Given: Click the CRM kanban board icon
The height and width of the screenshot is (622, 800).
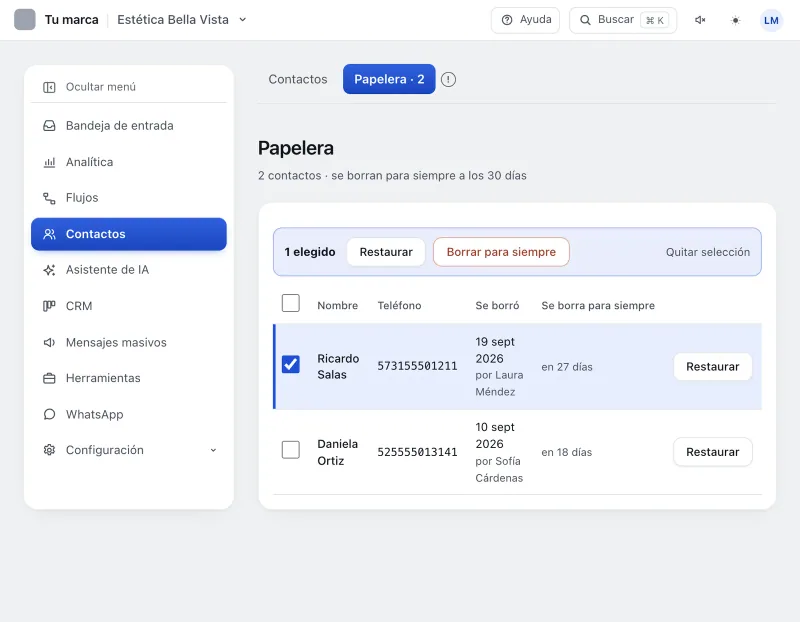Looking at the screenshot, I should [x=49, y=306].
